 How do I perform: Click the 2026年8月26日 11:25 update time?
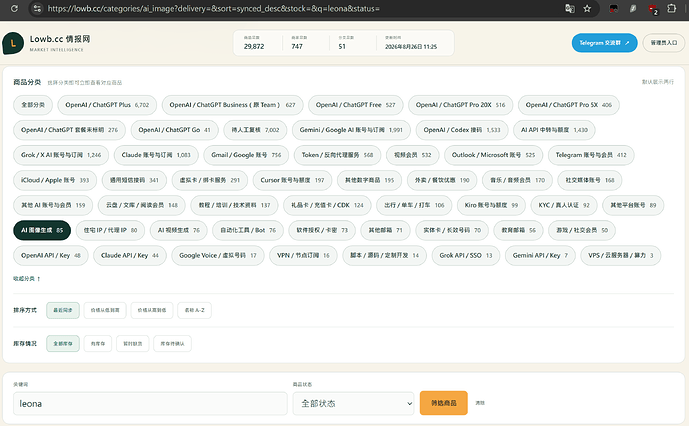click(411, 47)
